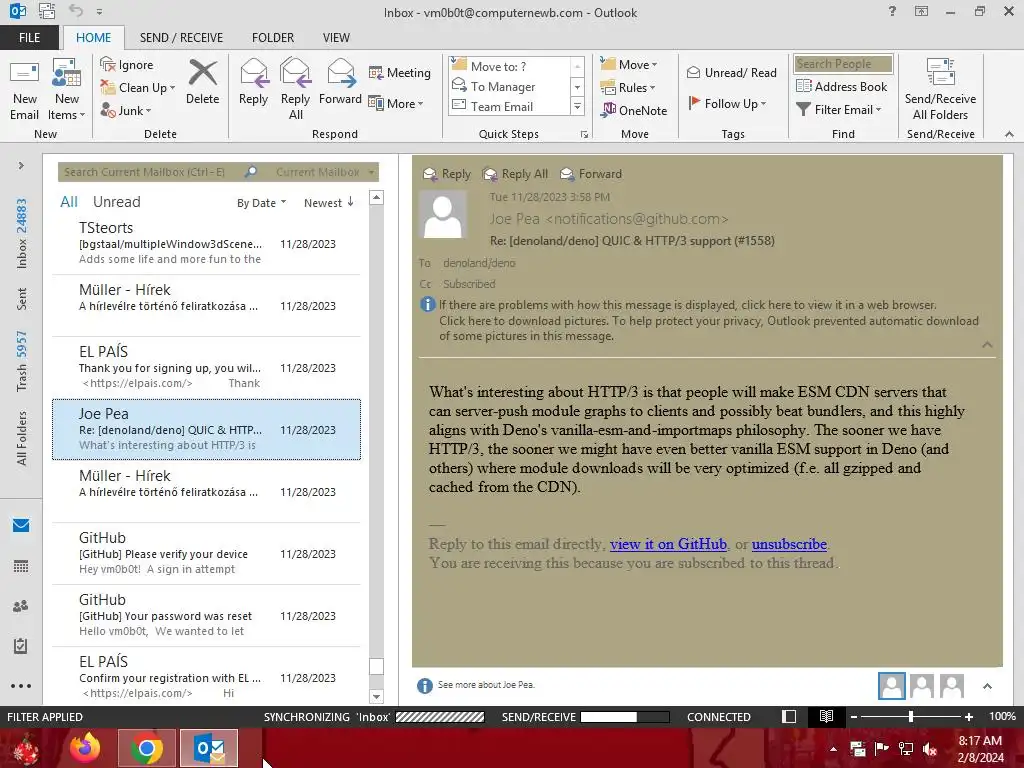The height and width of the screenshot is (768, 1024).
Task: Click info icon beside See more about Joe Pea
Action: [x=424, y=685]
